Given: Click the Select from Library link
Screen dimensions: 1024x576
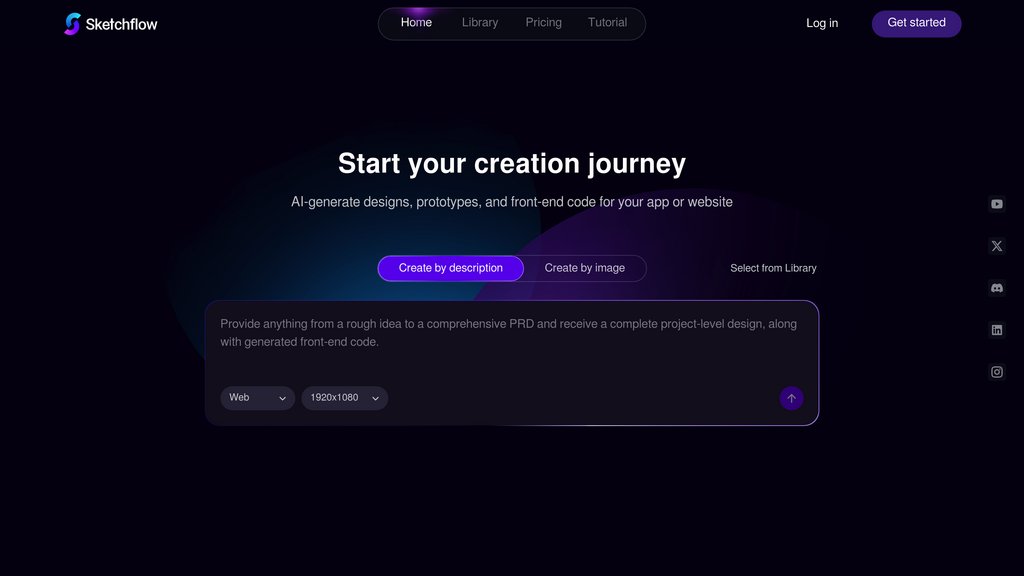Looking at the screenshot, I should [x=773, y=268].
